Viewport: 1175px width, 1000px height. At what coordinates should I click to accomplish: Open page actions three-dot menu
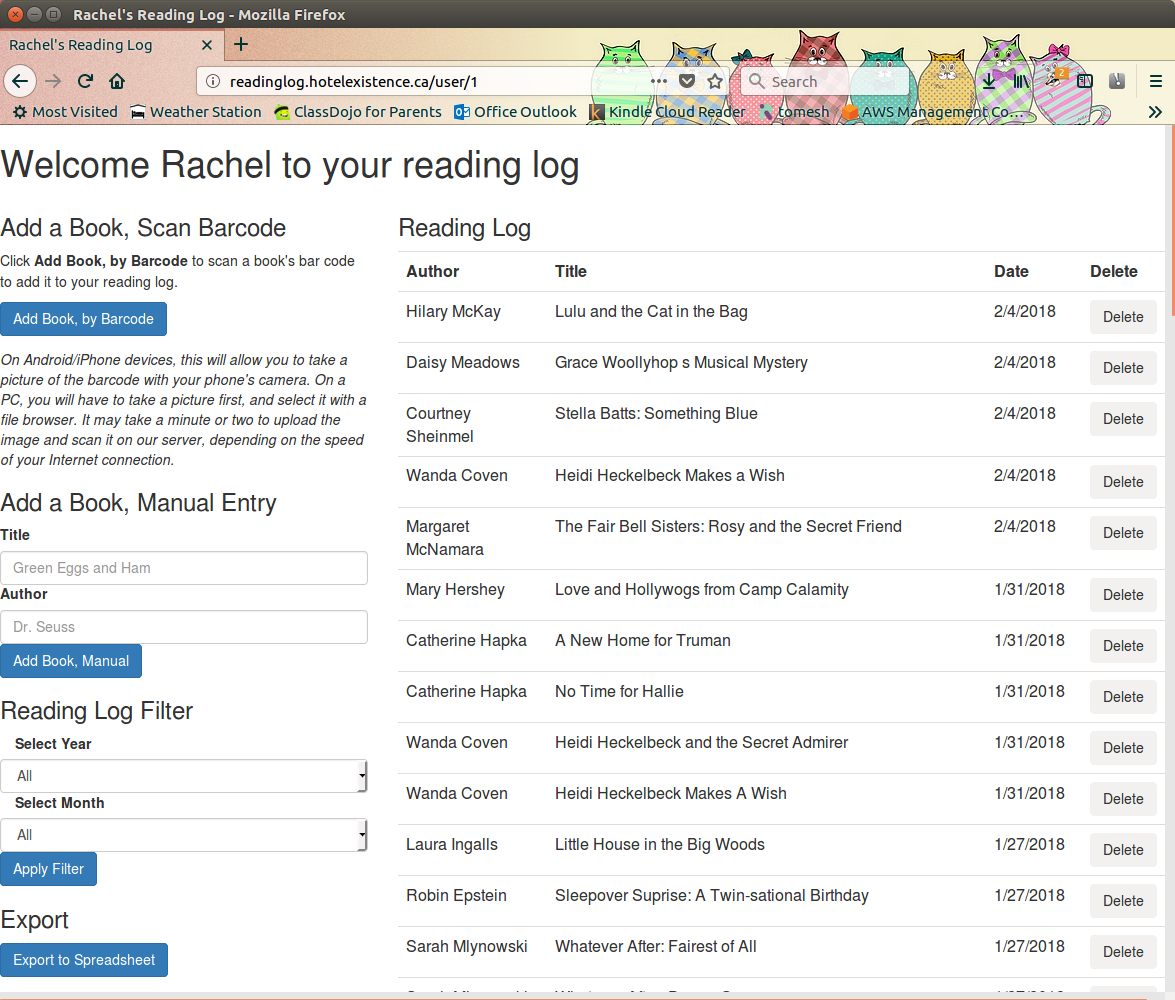click(659, 81)
